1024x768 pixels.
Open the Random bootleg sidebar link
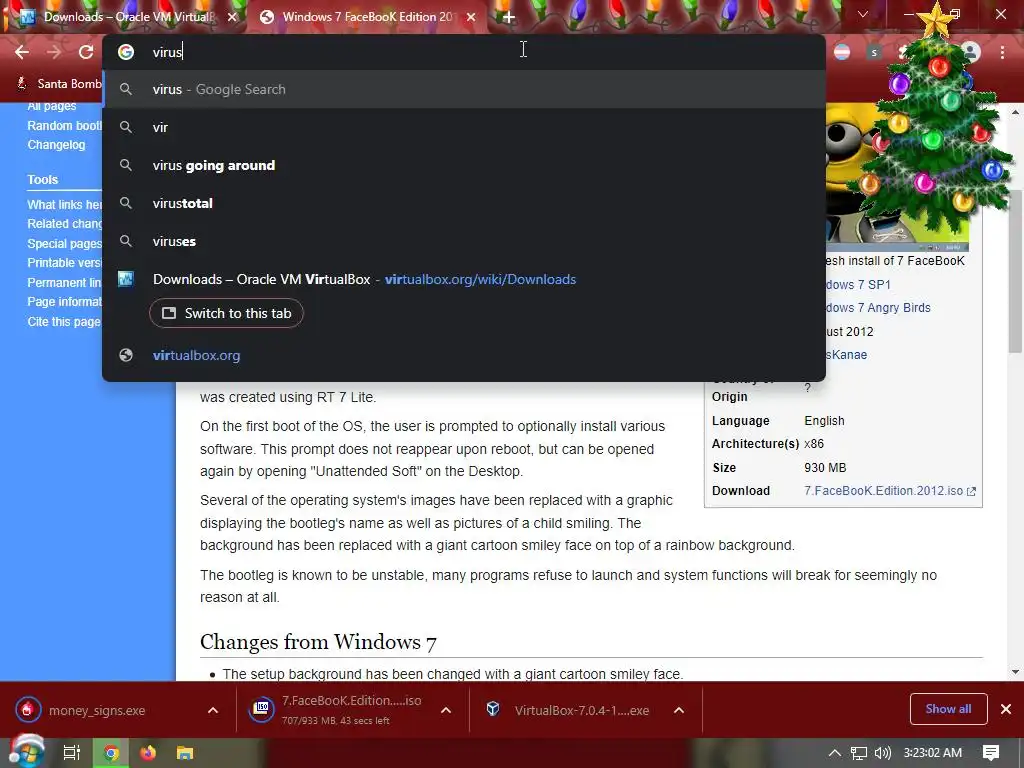64,125
